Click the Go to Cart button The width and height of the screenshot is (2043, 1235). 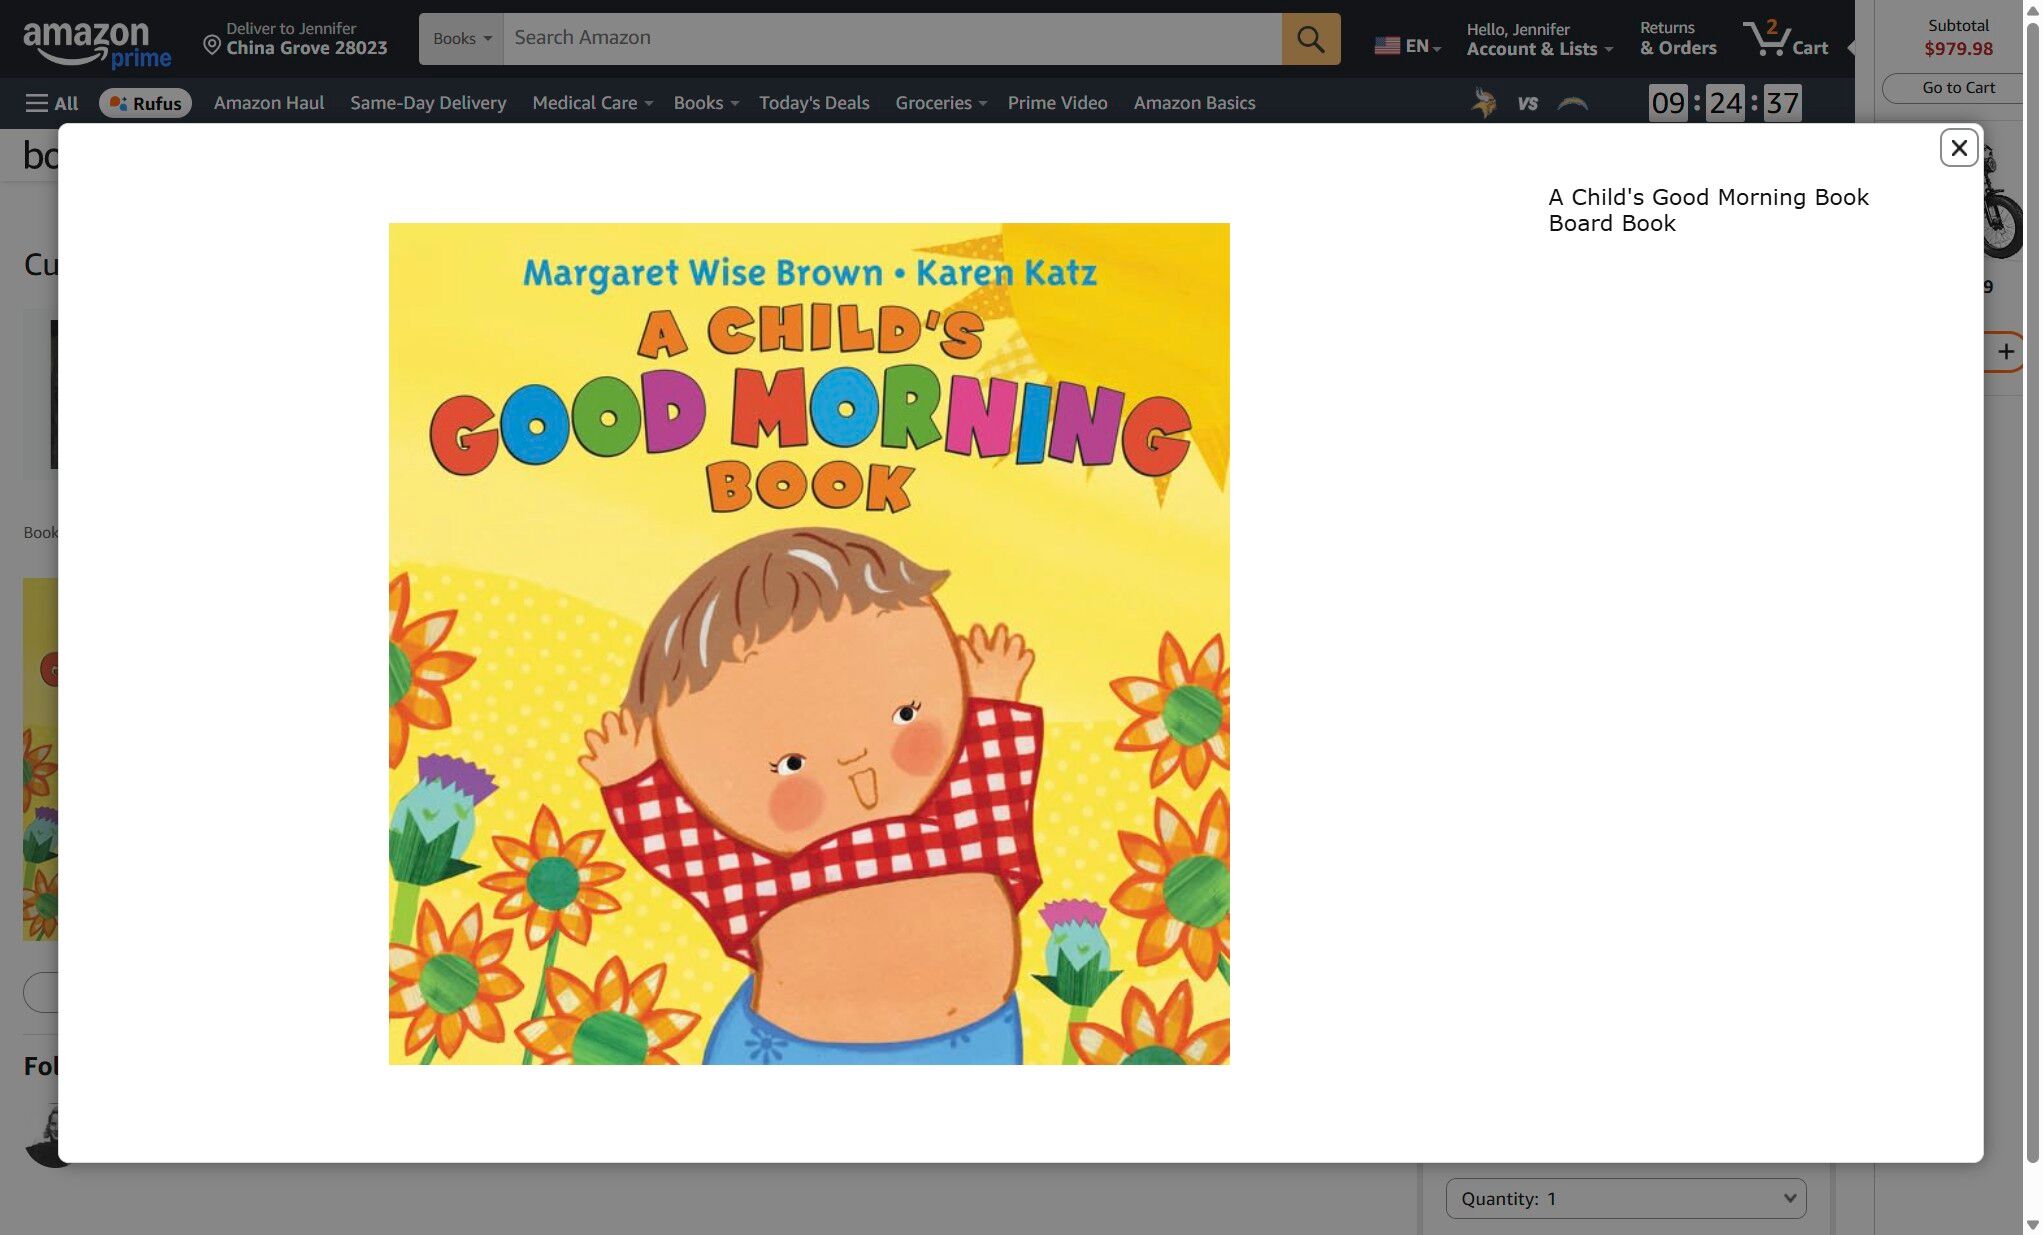point(1957,88)
